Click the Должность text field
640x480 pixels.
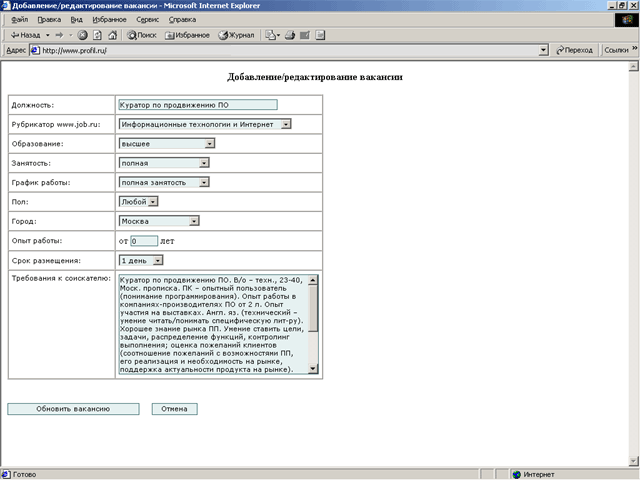pos(198,105)
